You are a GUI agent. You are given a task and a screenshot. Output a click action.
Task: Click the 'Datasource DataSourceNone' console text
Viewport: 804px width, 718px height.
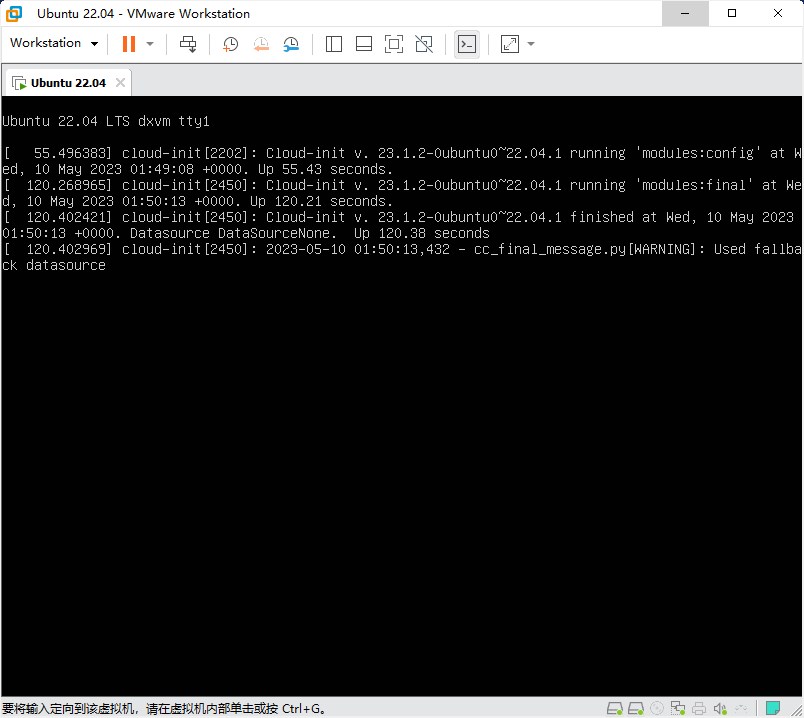(230, 233)
